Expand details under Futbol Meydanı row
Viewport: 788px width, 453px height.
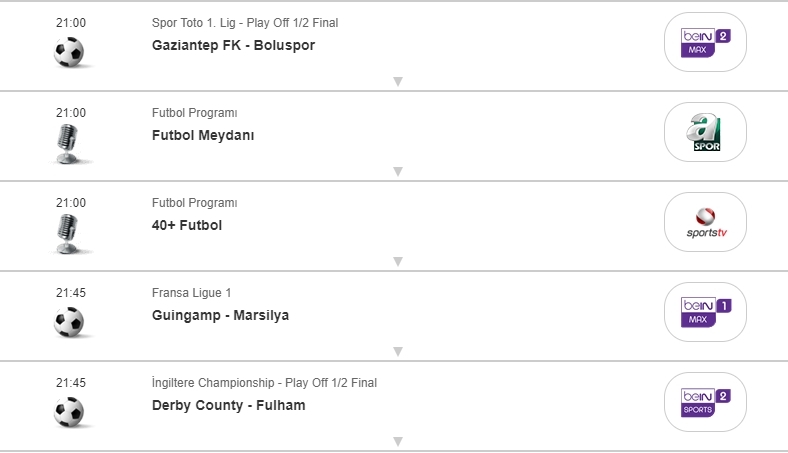click(397, 172)
